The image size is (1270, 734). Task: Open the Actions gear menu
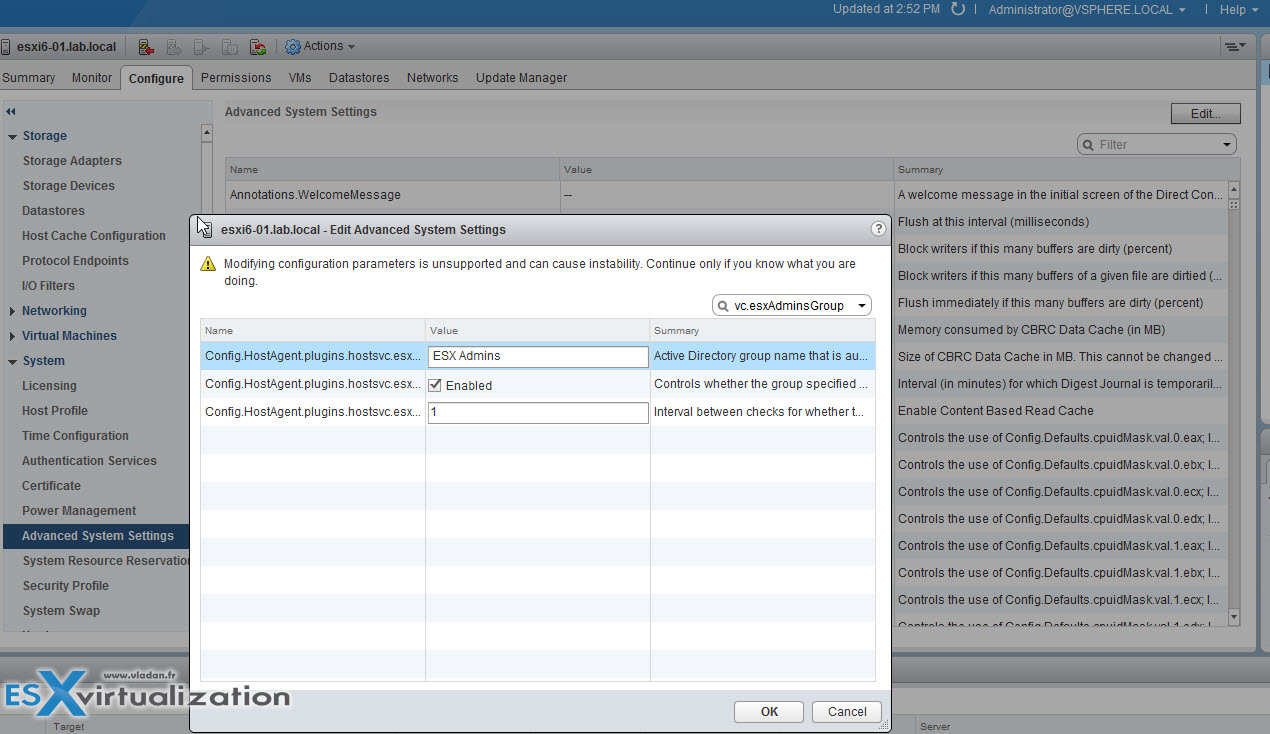(292, 46)
